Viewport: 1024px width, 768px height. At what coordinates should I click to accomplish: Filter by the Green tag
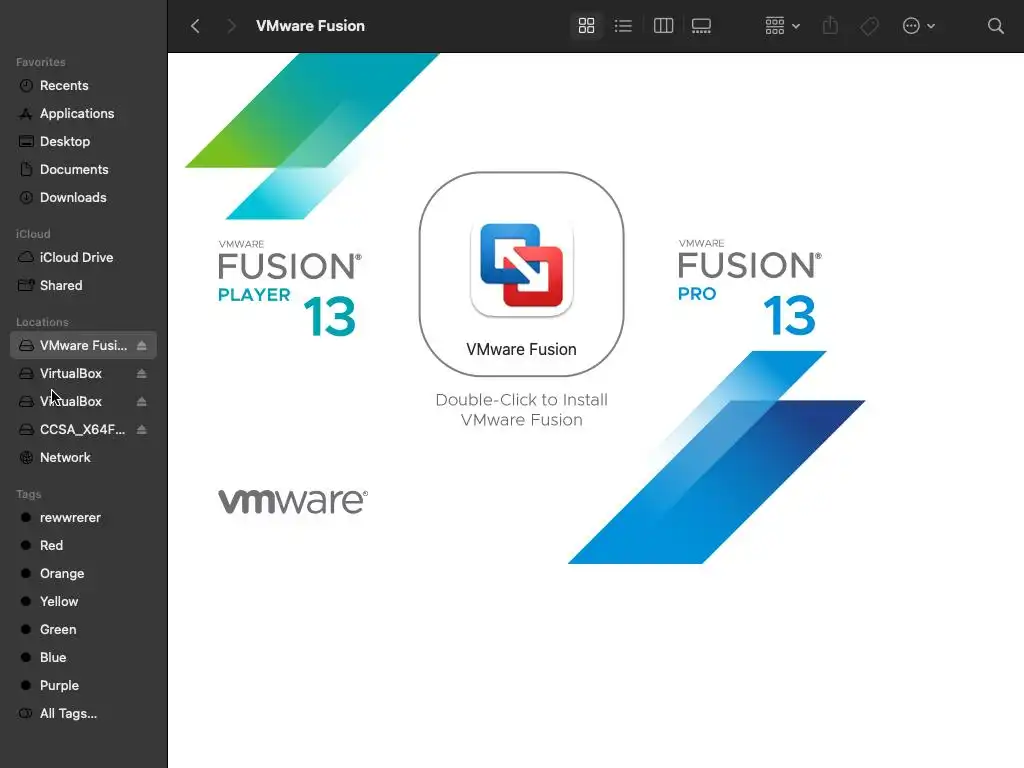click(x=84, y=630)
